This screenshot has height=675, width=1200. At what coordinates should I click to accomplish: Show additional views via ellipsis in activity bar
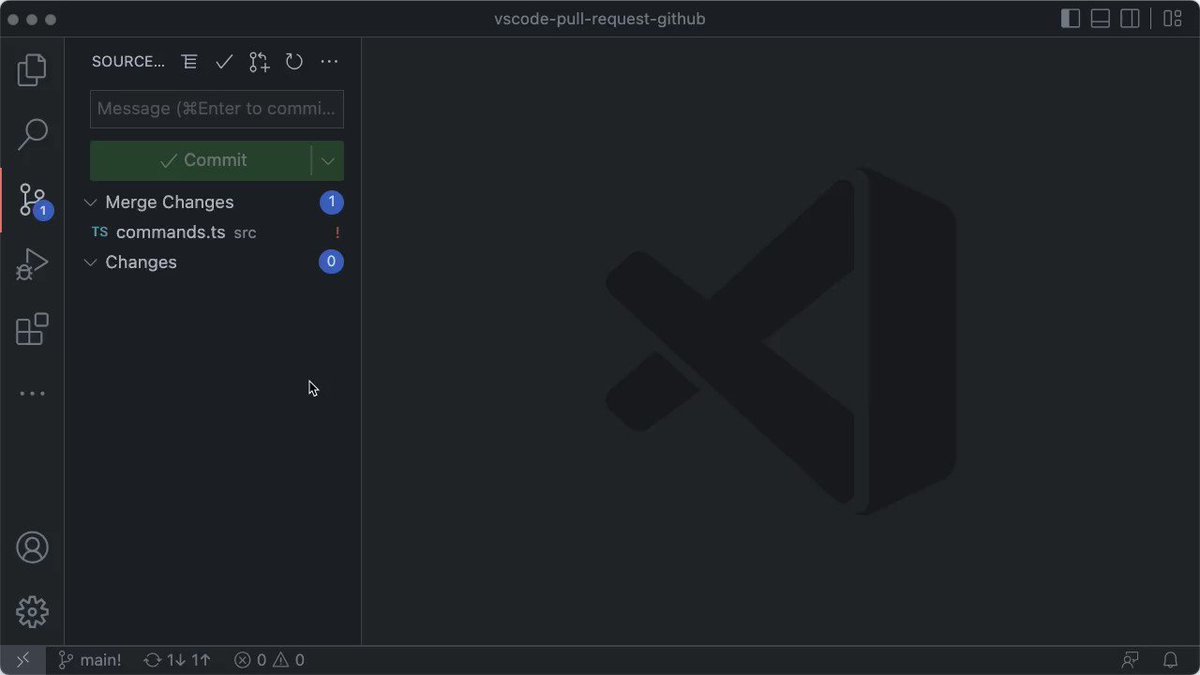(x=32, y=393)
